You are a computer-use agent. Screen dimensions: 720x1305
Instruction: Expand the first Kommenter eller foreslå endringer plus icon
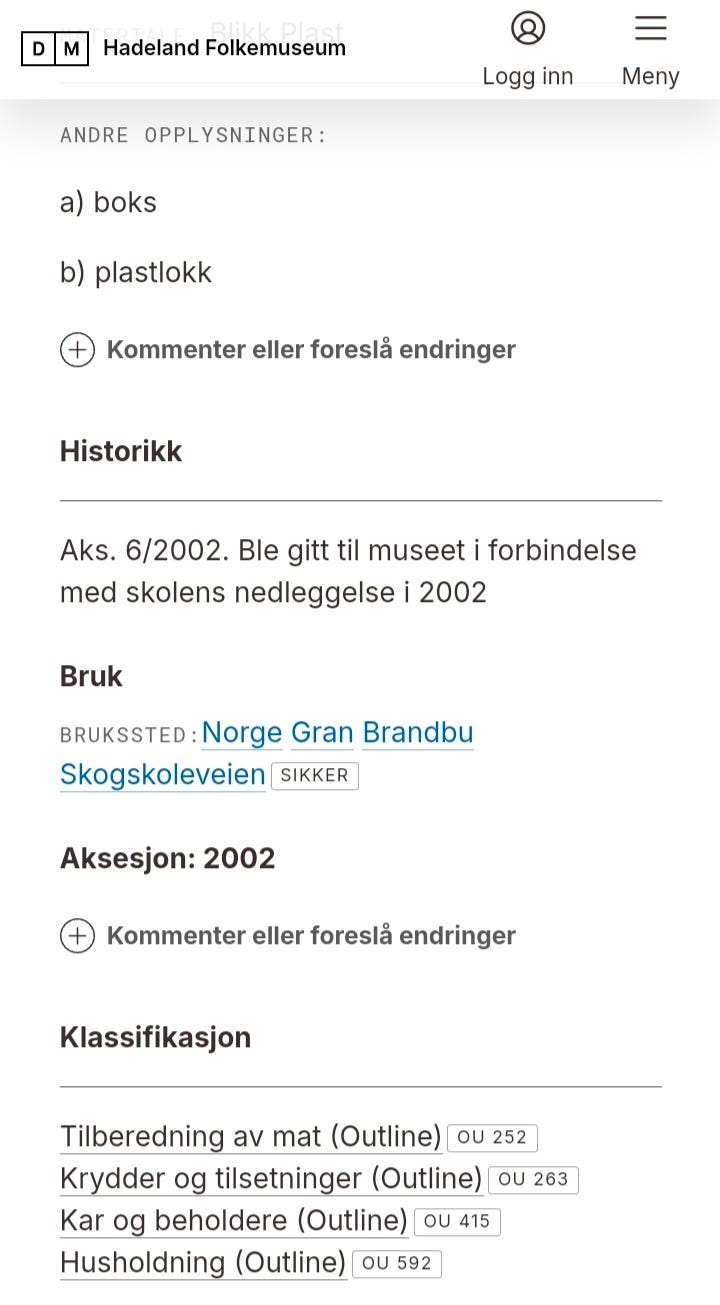pos(78,350)
